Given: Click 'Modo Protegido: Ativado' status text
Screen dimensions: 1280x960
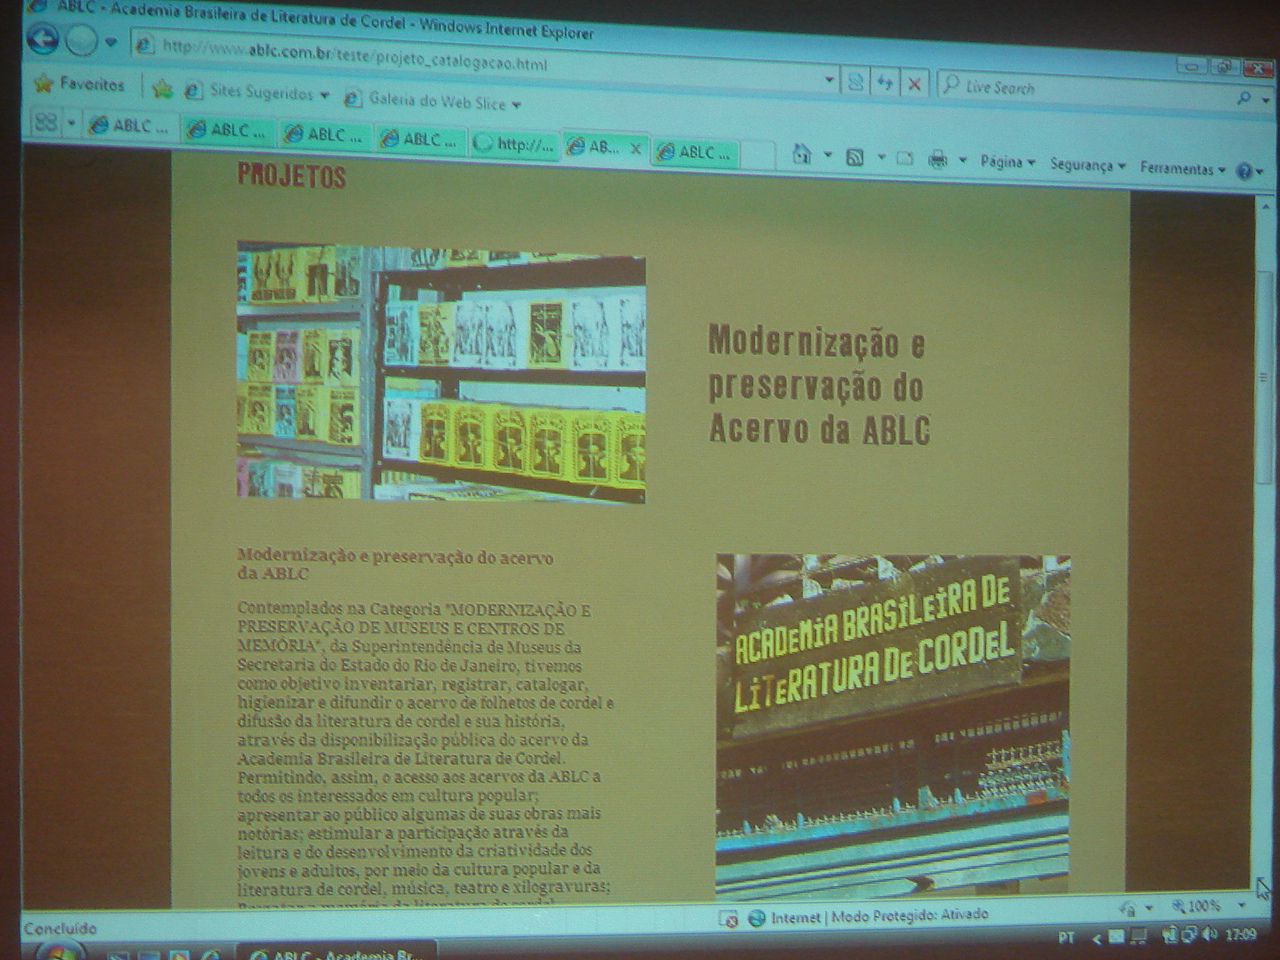Looking at the screenshot, I should [x=909, y=915].
